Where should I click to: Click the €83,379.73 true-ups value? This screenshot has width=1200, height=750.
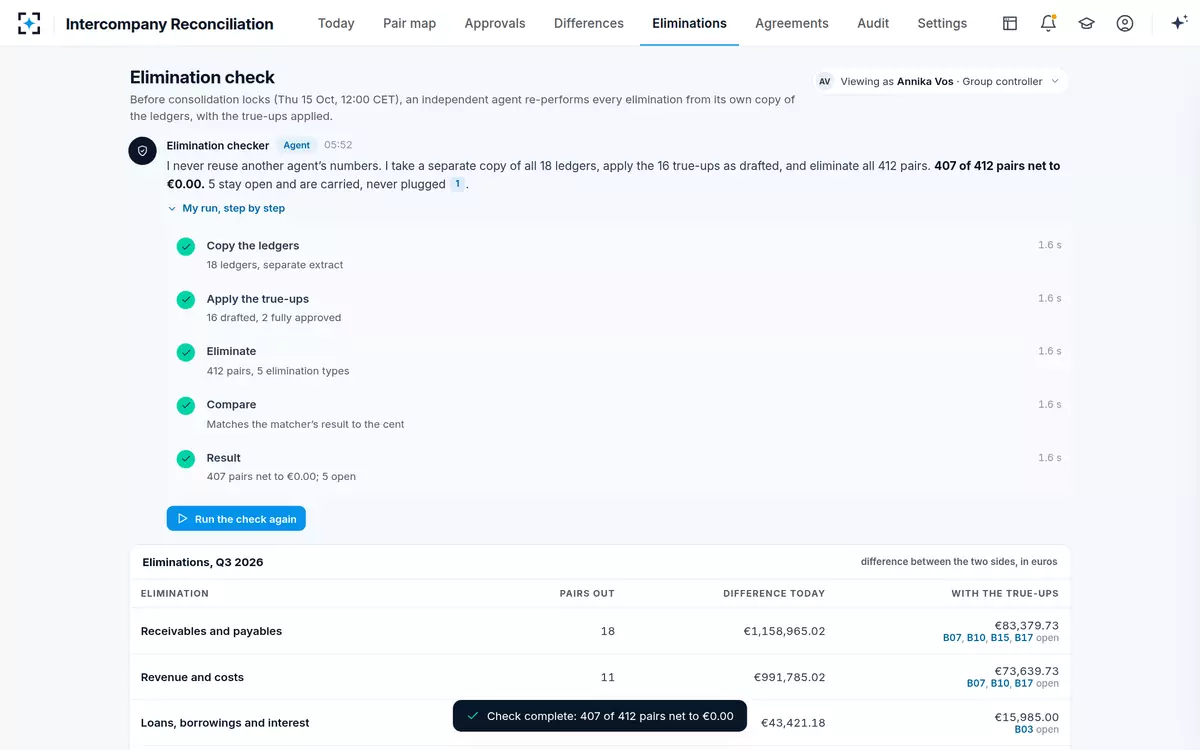tap(1027, 625)
